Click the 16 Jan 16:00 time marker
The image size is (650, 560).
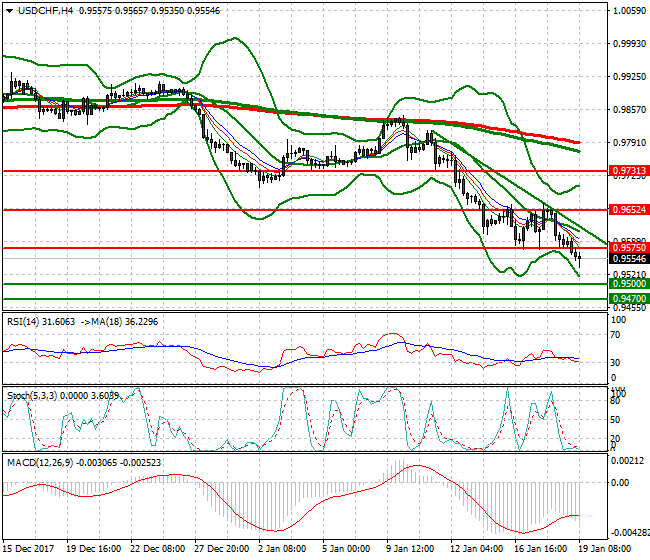tap(536, 548)
